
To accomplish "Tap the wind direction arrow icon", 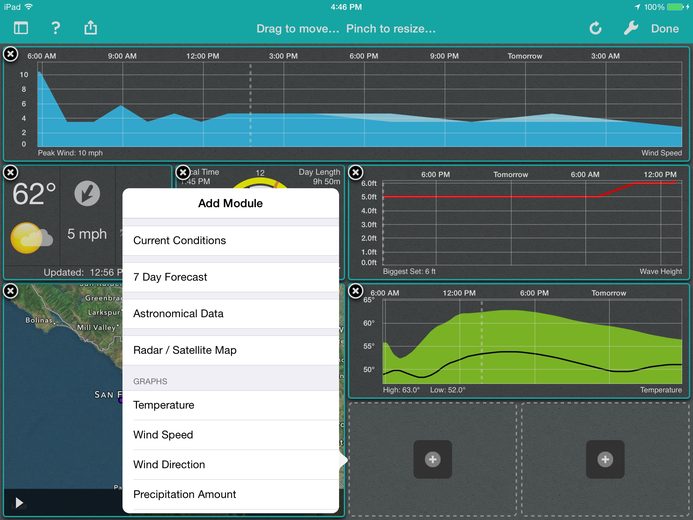I will tap(87, 194).
